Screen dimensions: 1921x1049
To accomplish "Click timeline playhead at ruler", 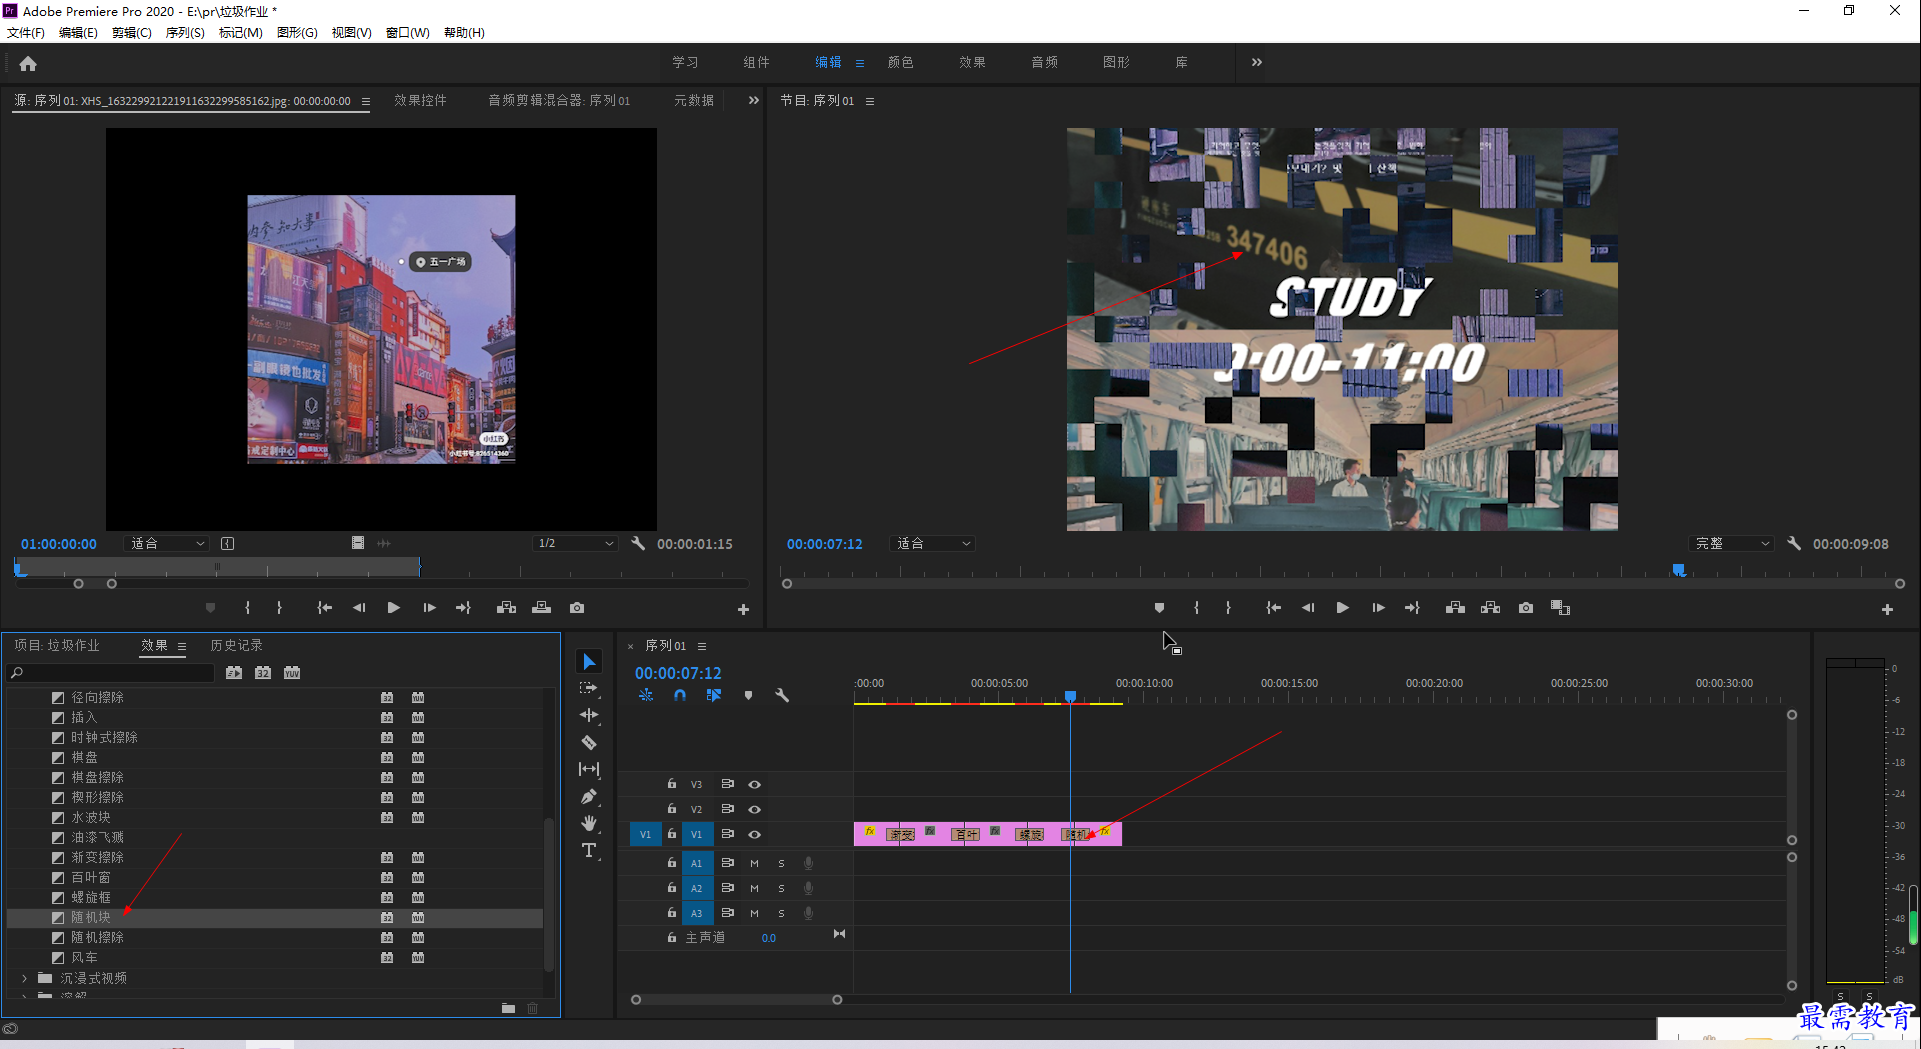I will coord(1070,696).
